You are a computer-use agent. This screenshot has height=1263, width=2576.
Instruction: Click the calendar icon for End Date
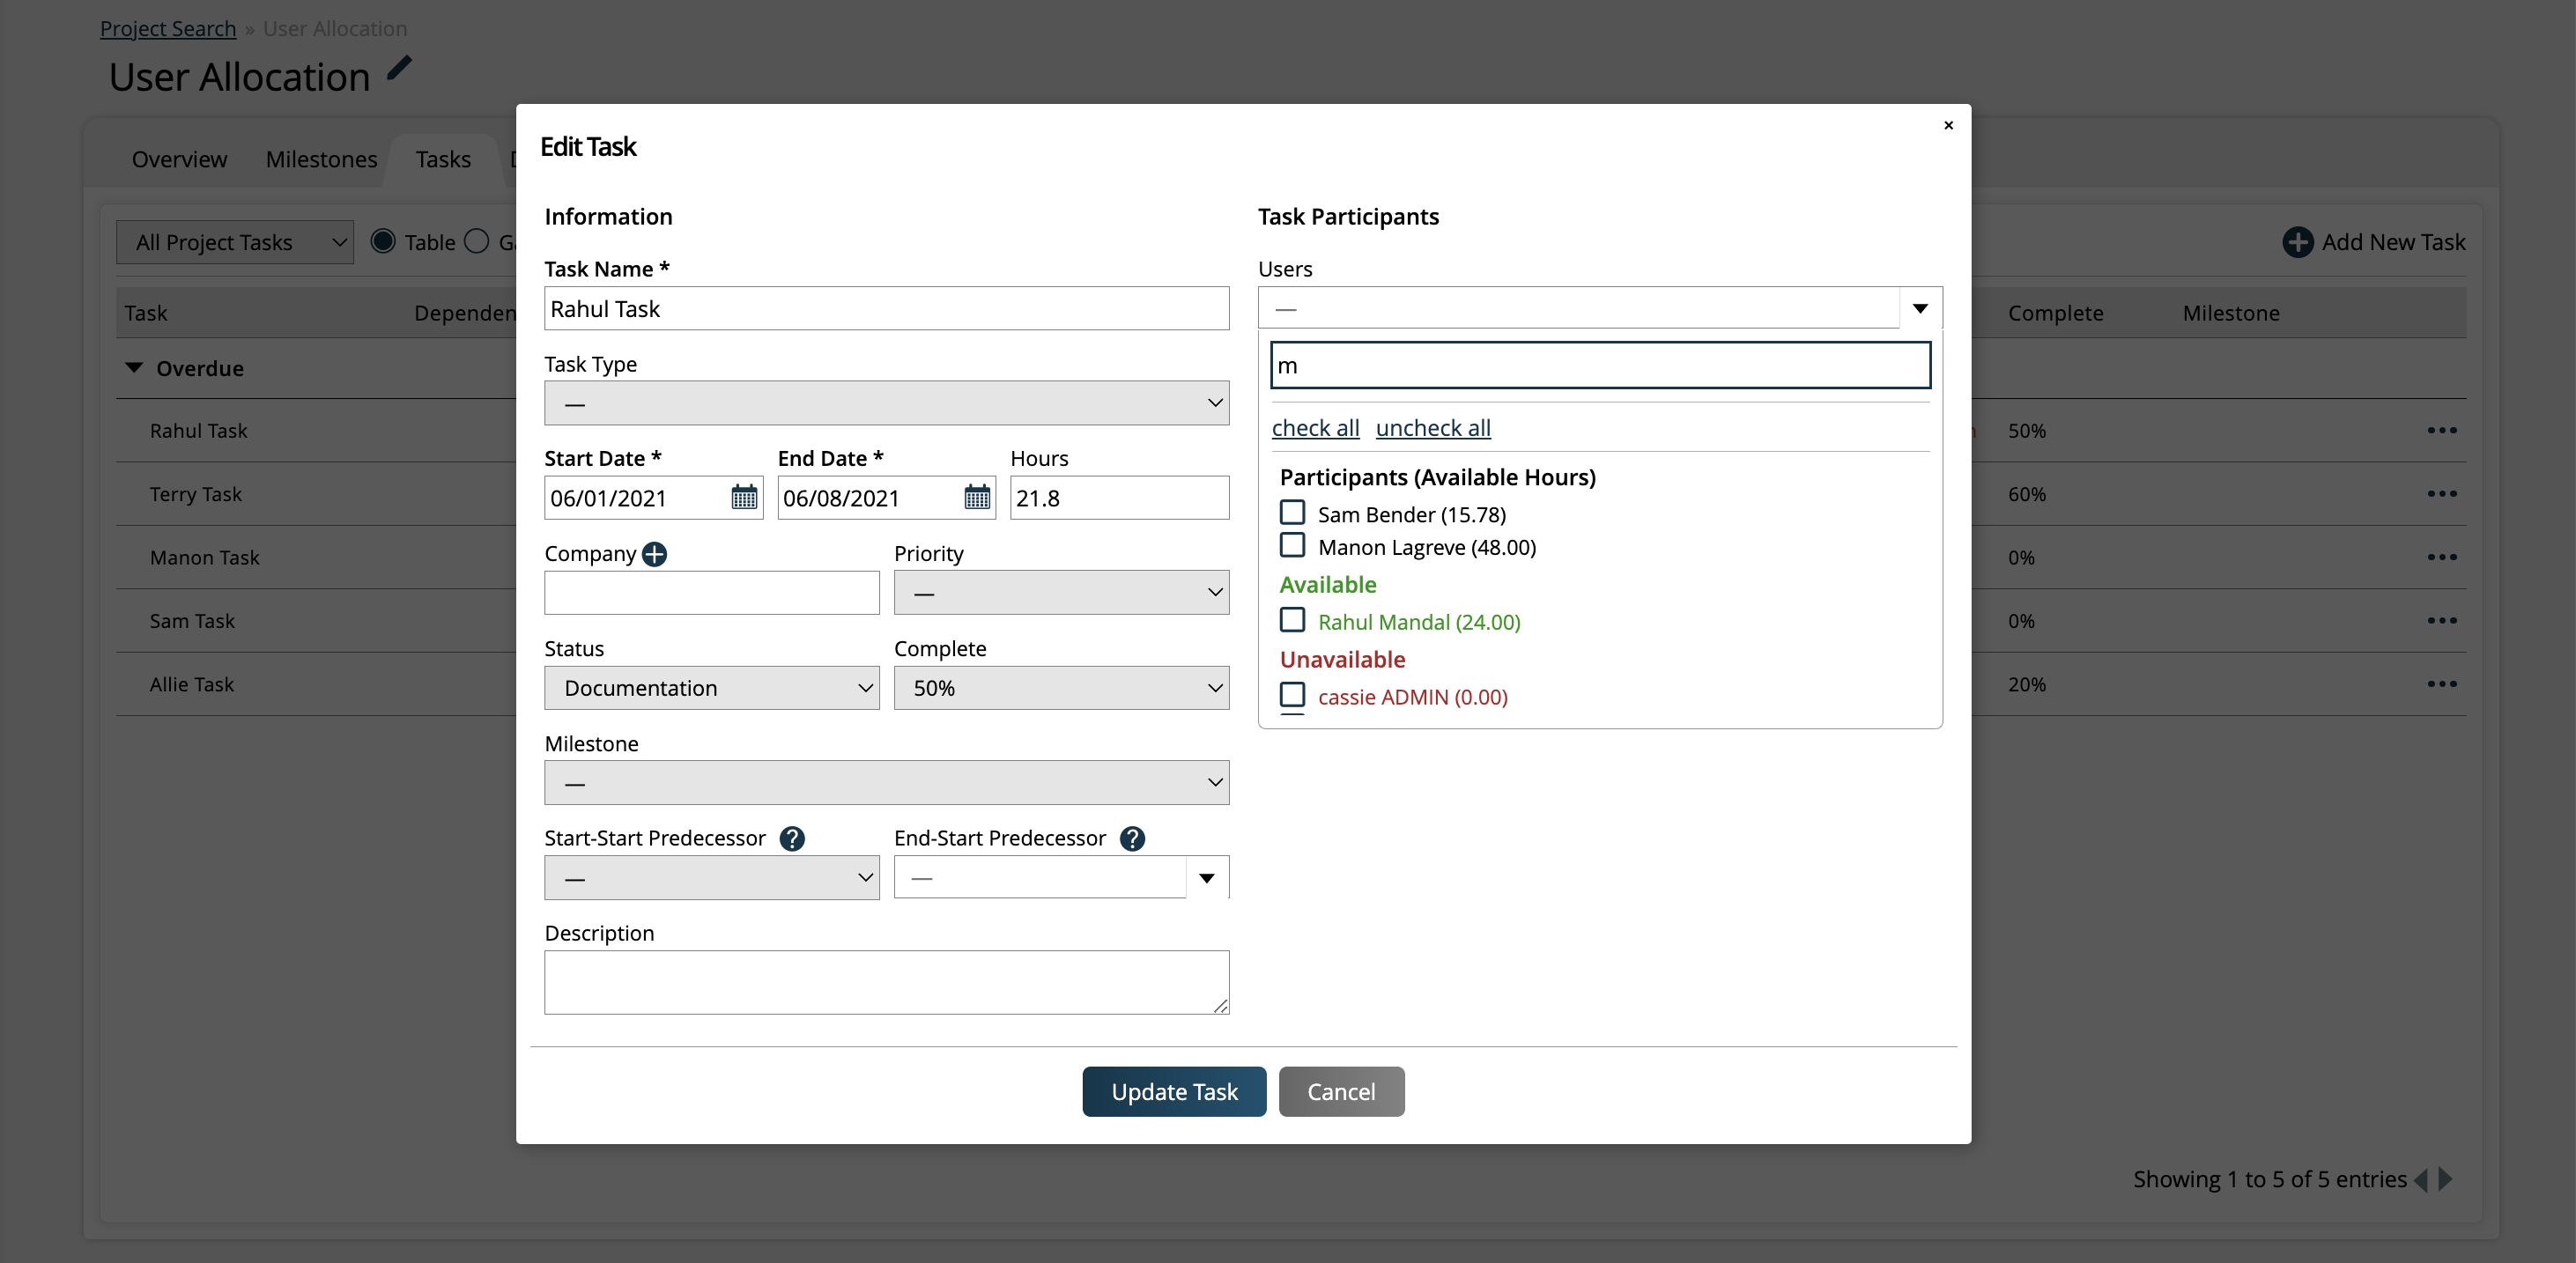coord(973,498)
